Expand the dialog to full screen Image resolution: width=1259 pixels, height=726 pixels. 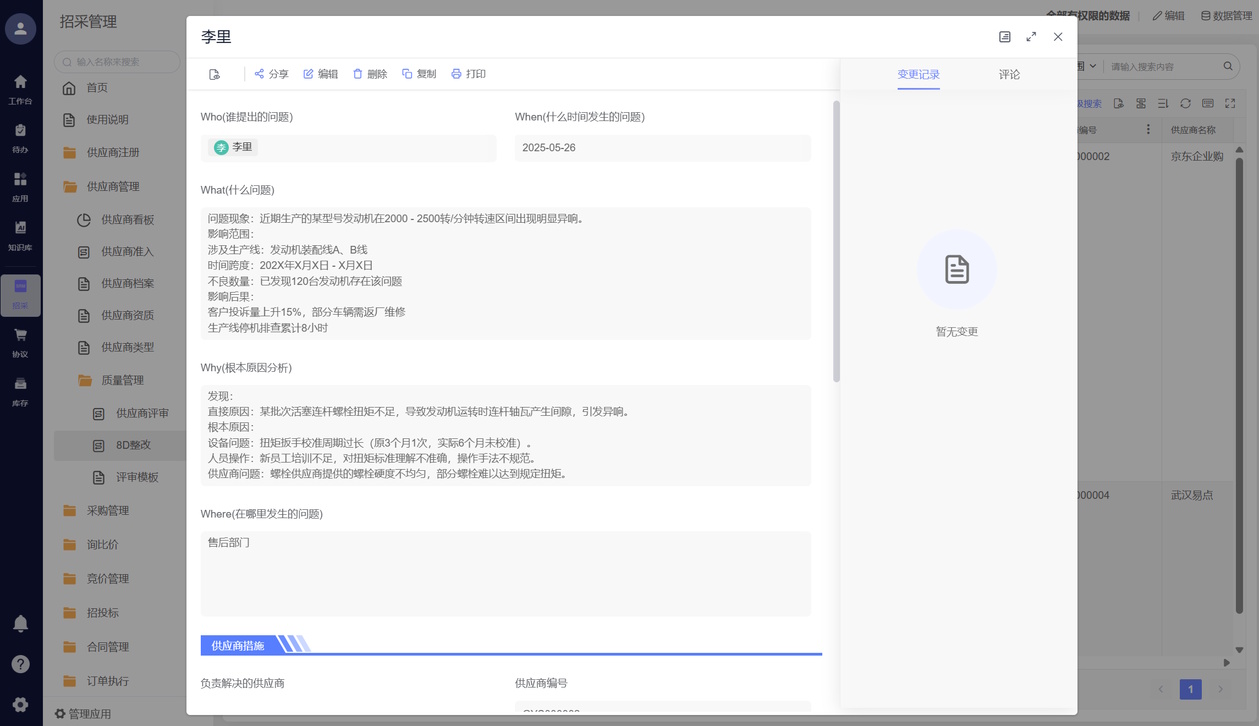tap(1031, 37)
